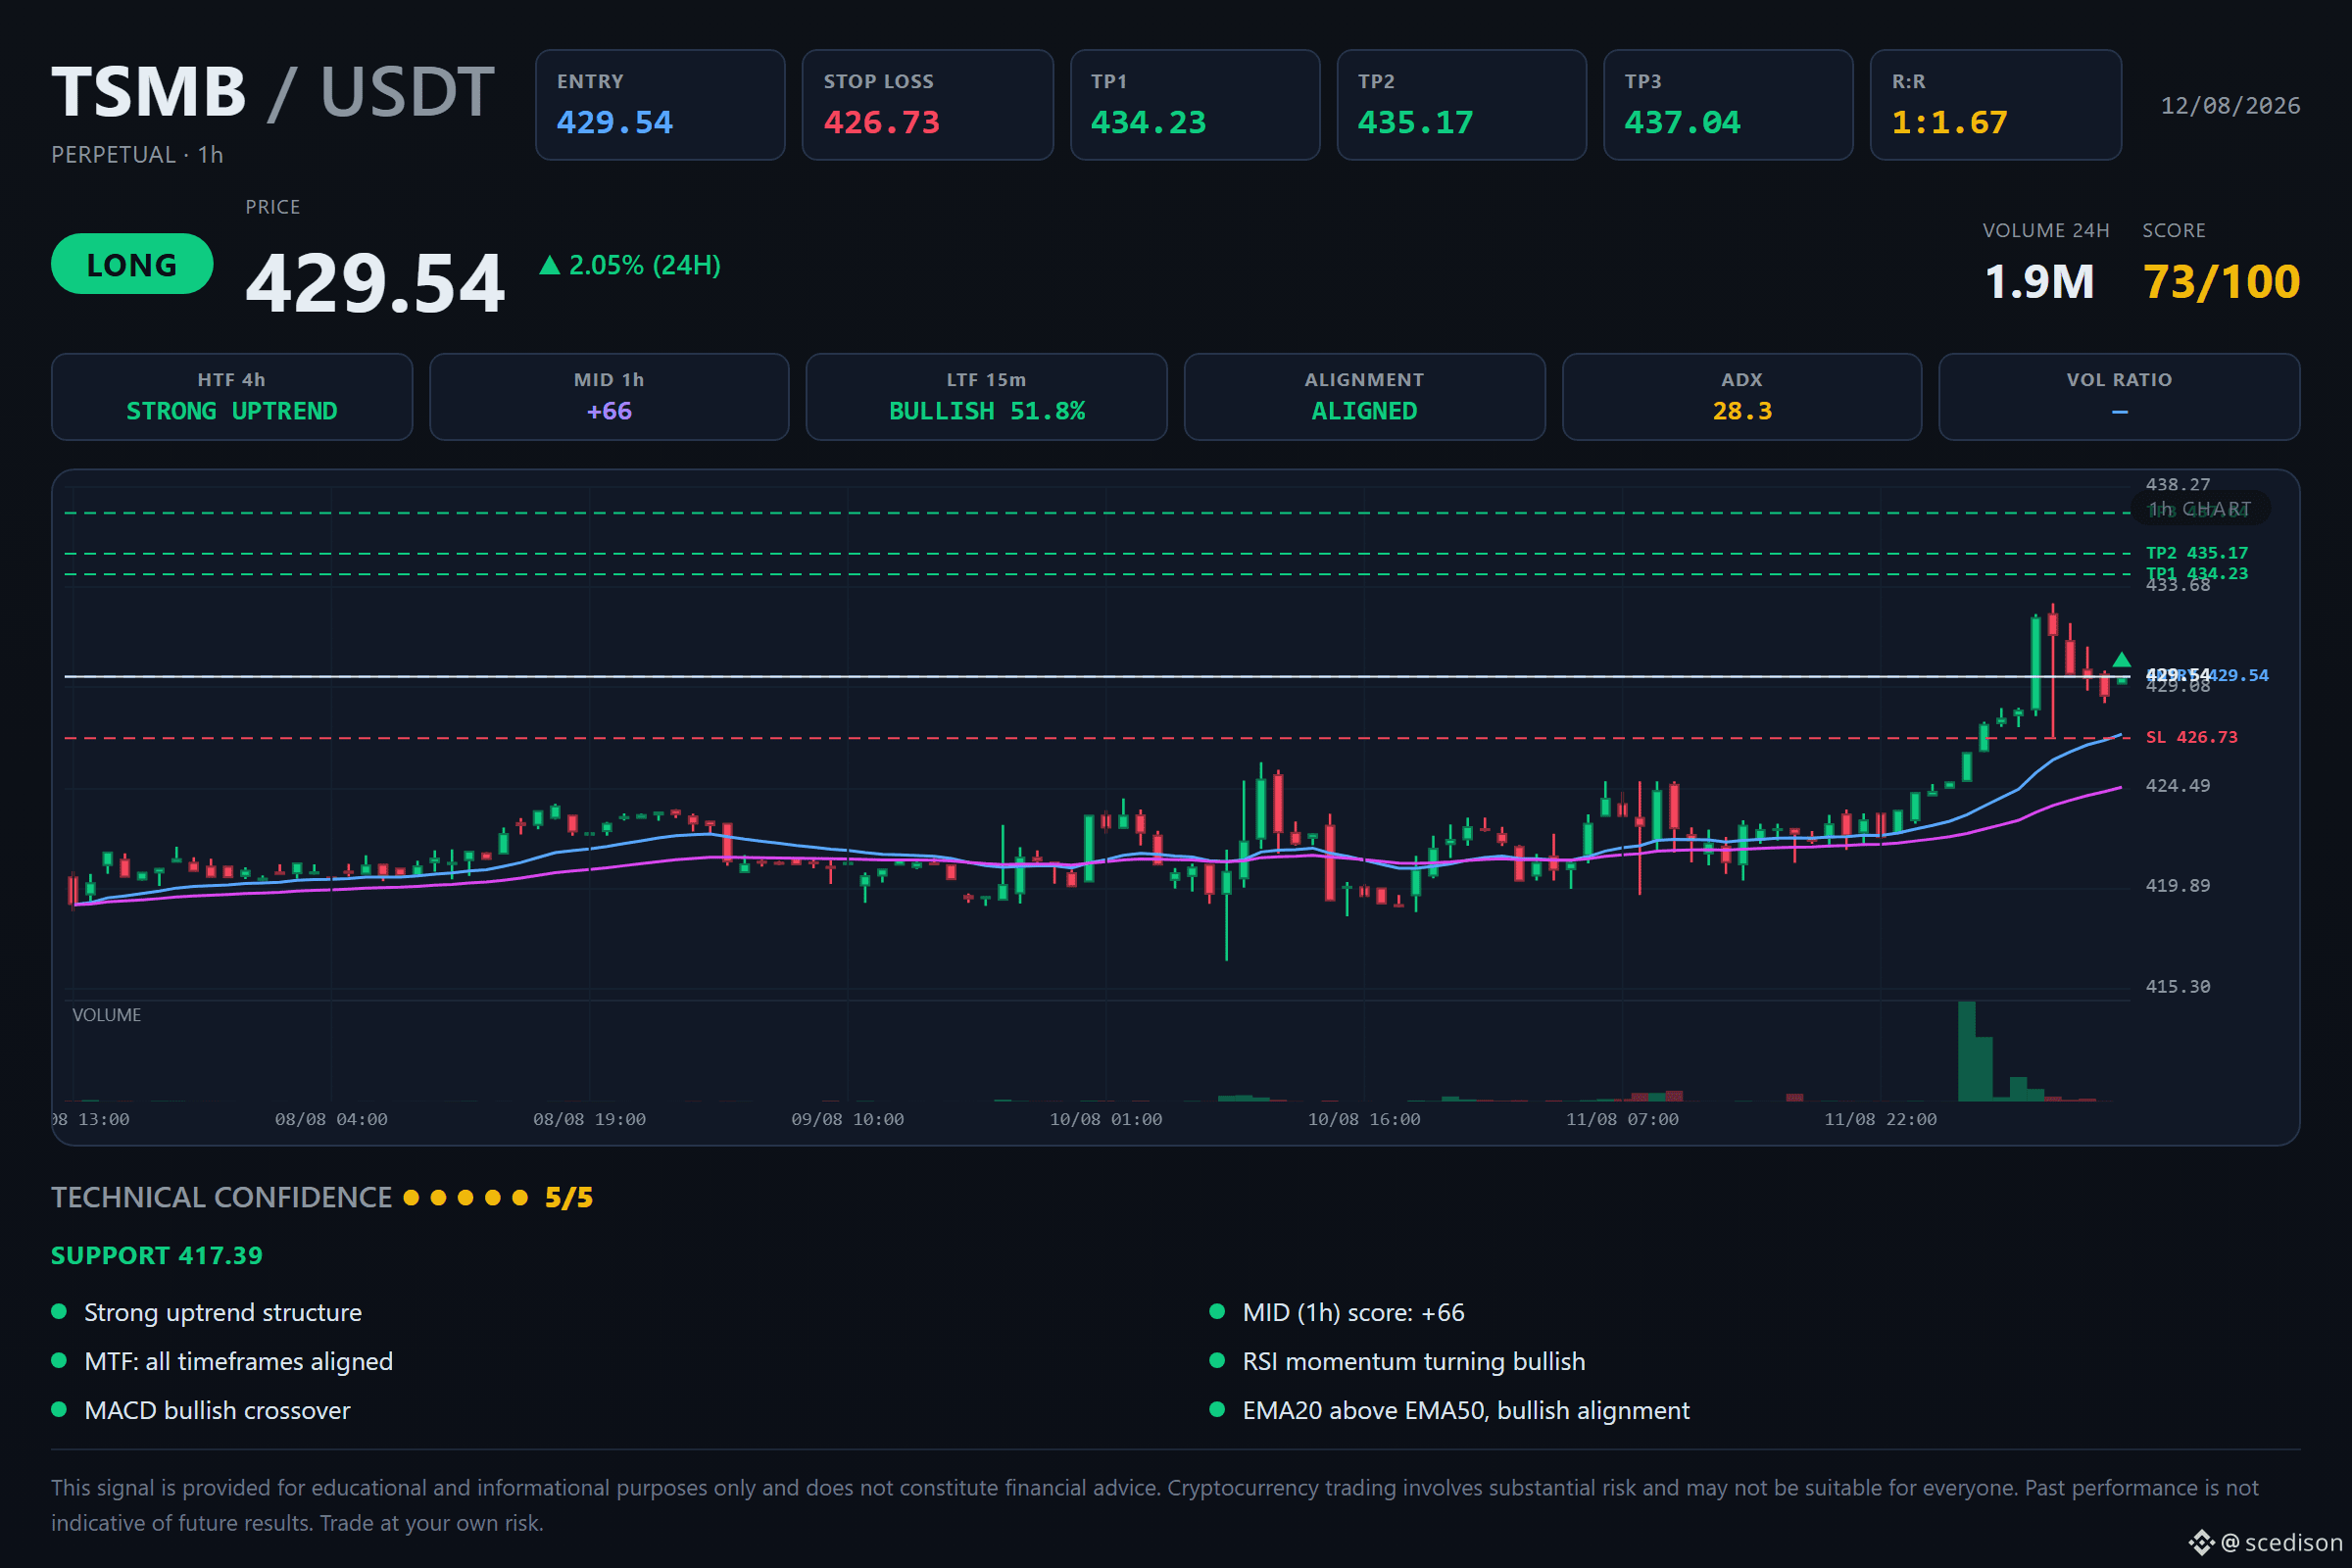
Task: Click the 11/08 07:00 time axis label
Action: tap(1622, 1120)
